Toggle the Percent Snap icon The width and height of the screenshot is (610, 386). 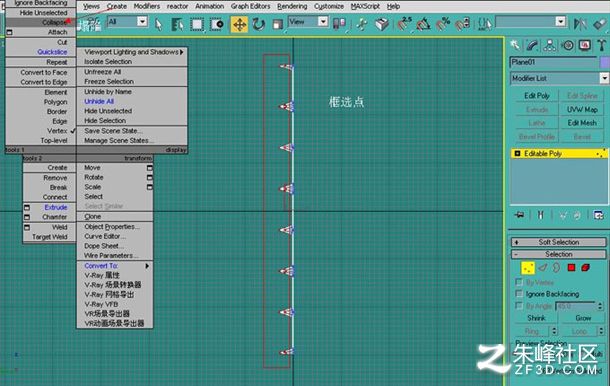point(443,24)
